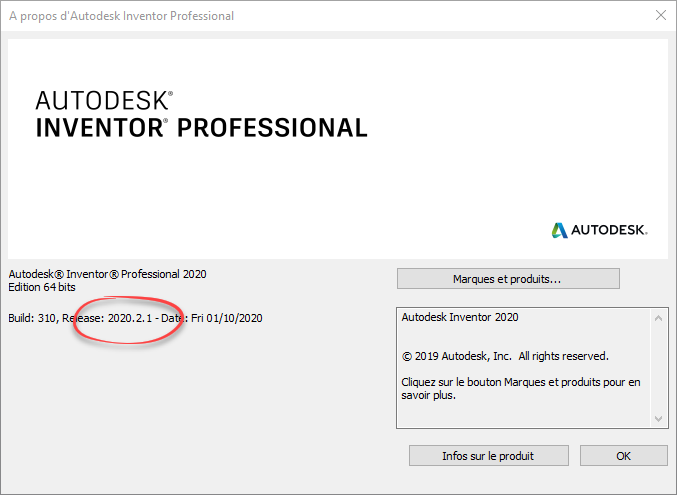This screenshot has height=495, width=677.
Task: Click the INVENTOR PROFESSIONAL banner heading
Action: tap(201, 128)
